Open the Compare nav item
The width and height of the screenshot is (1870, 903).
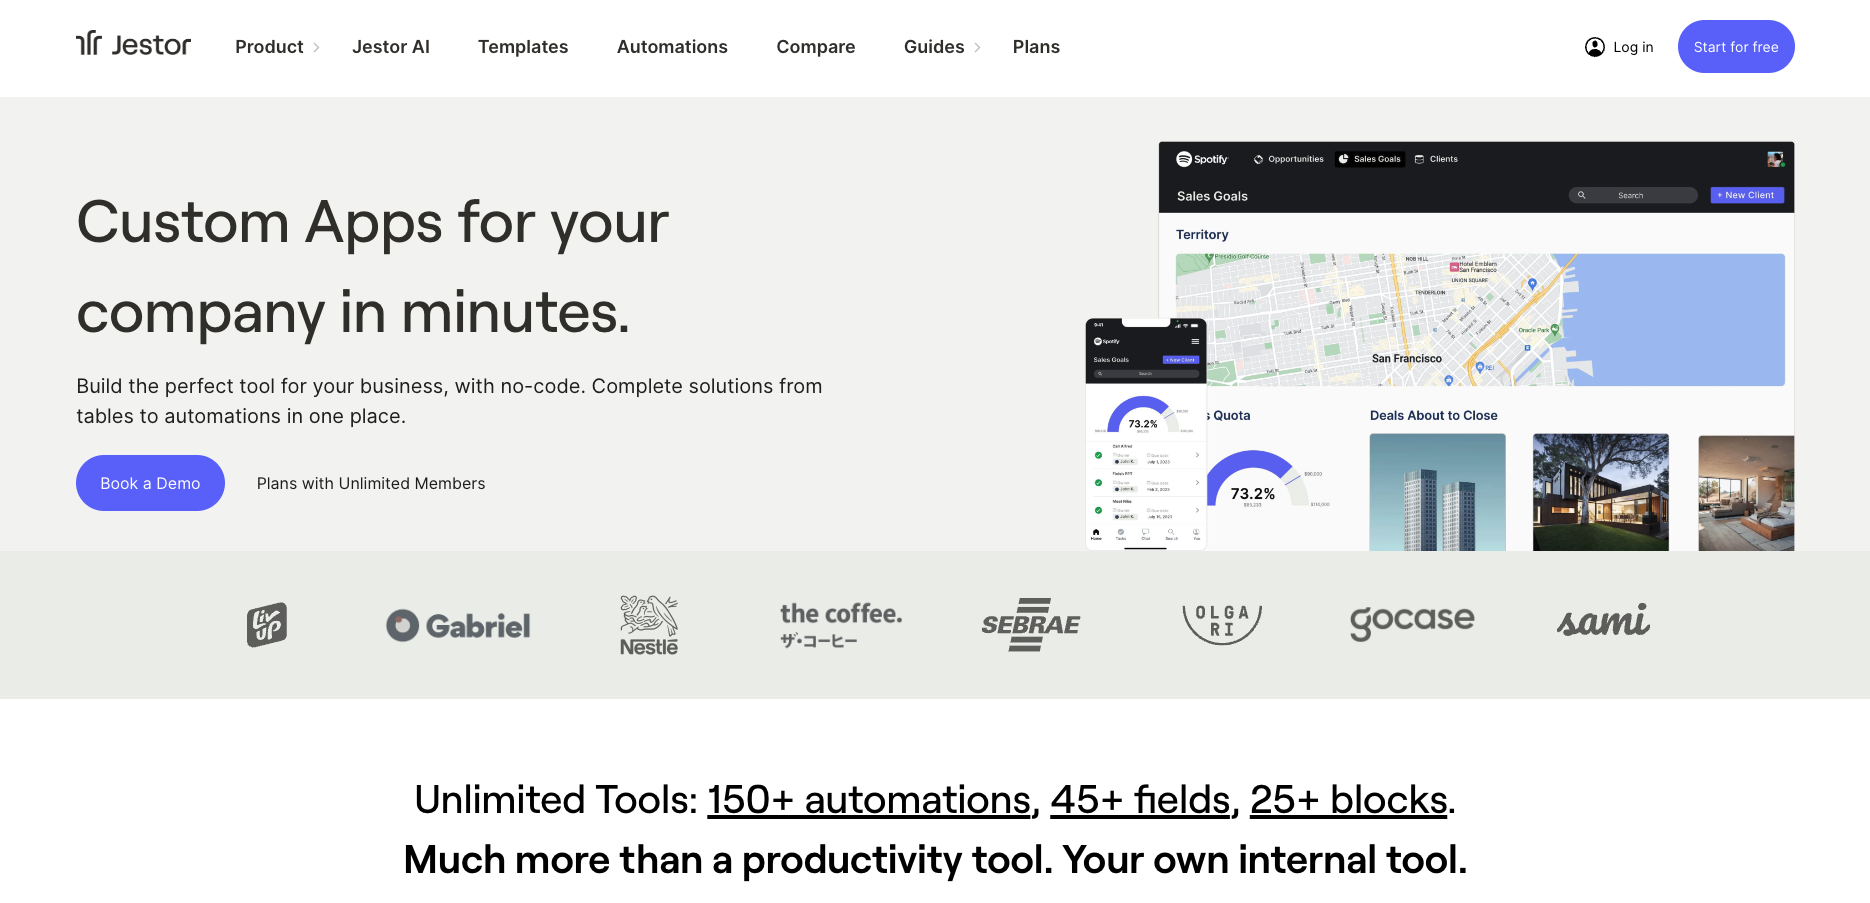click(816, 47)
